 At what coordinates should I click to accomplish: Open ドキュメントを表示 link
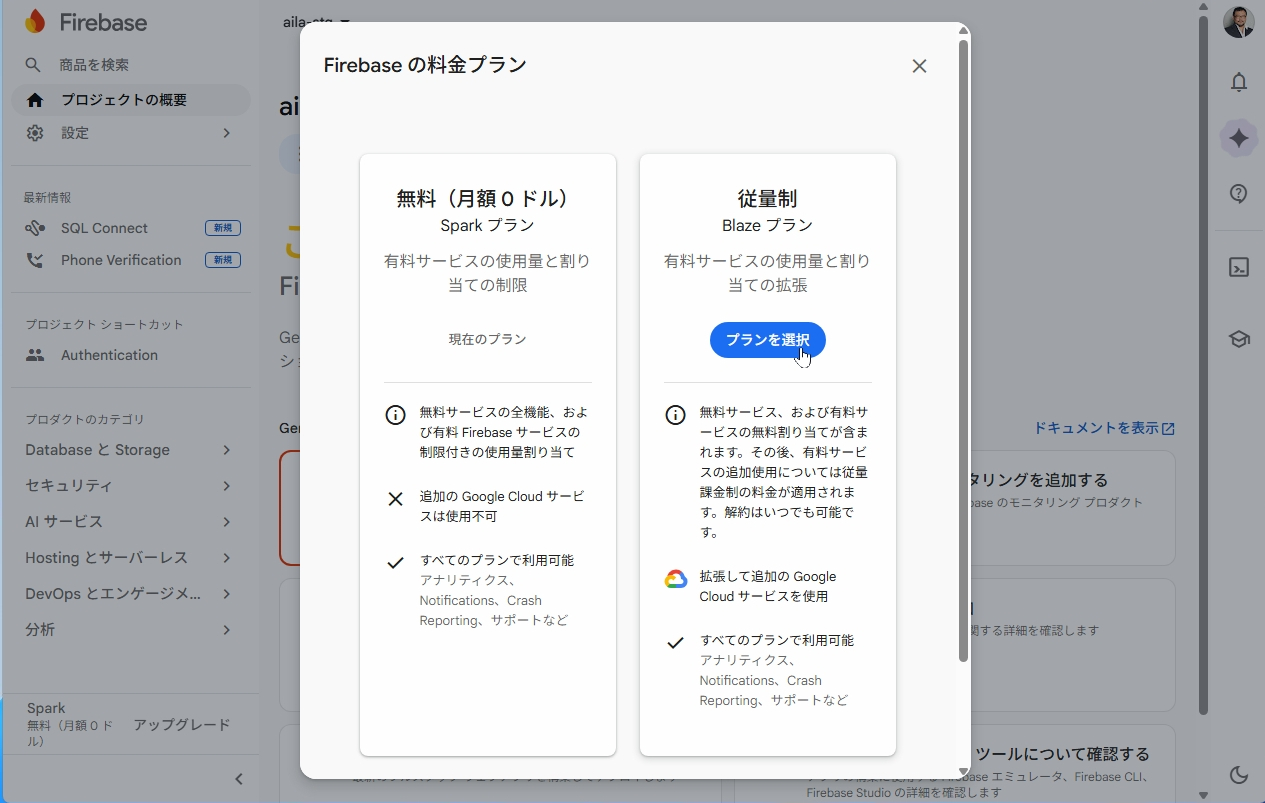tap(1104, 428)
